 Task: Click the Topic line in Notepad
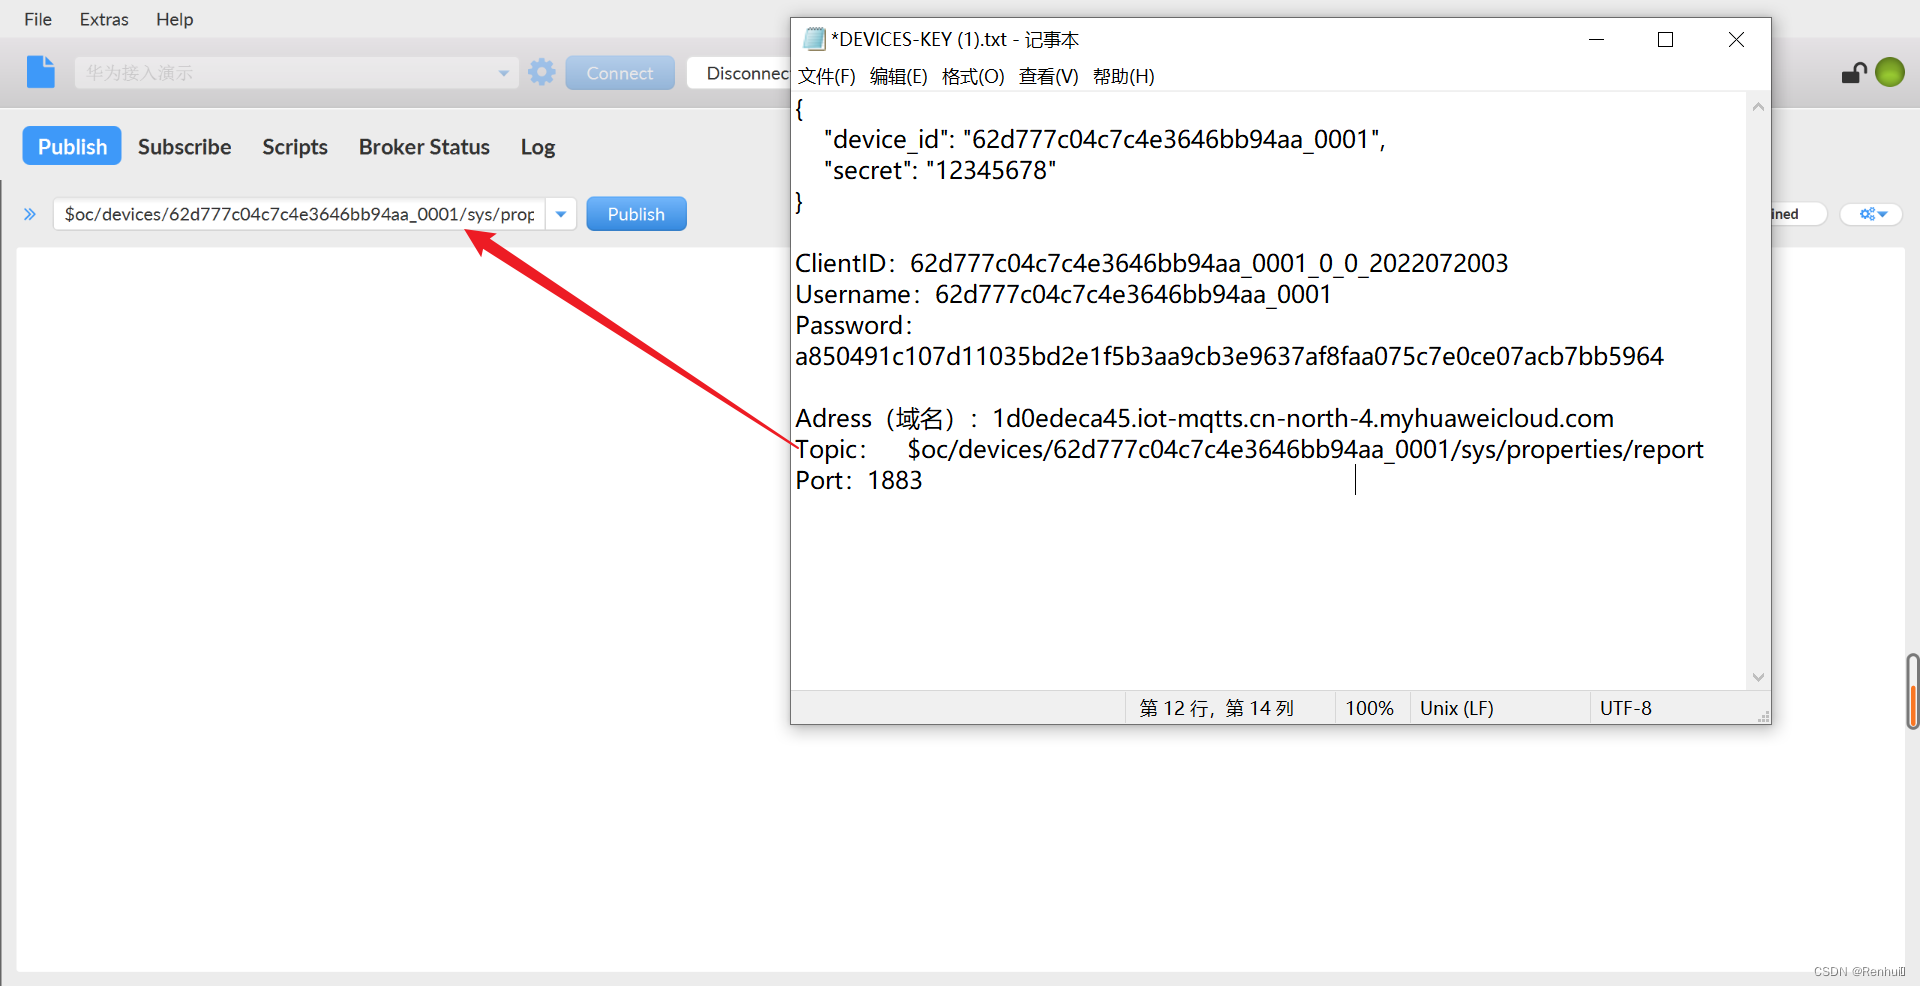coord(1249,449)
